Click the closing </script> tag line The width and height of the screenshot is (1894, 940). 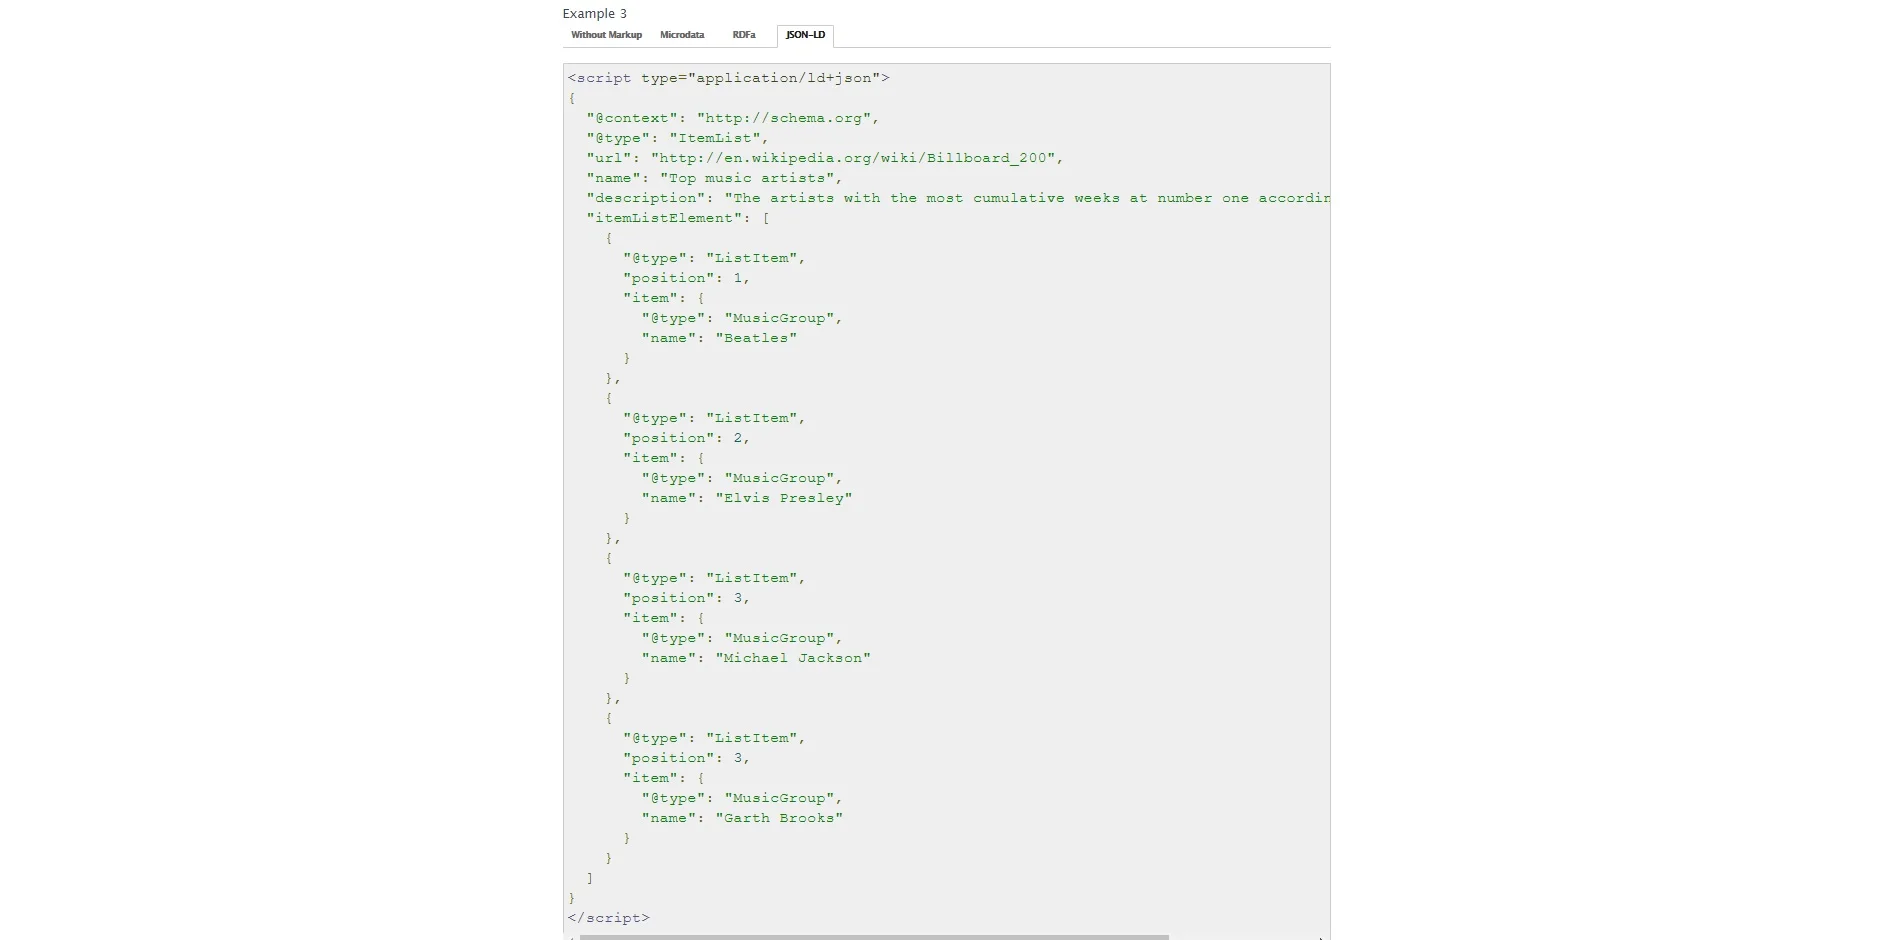tap(608, 918)
